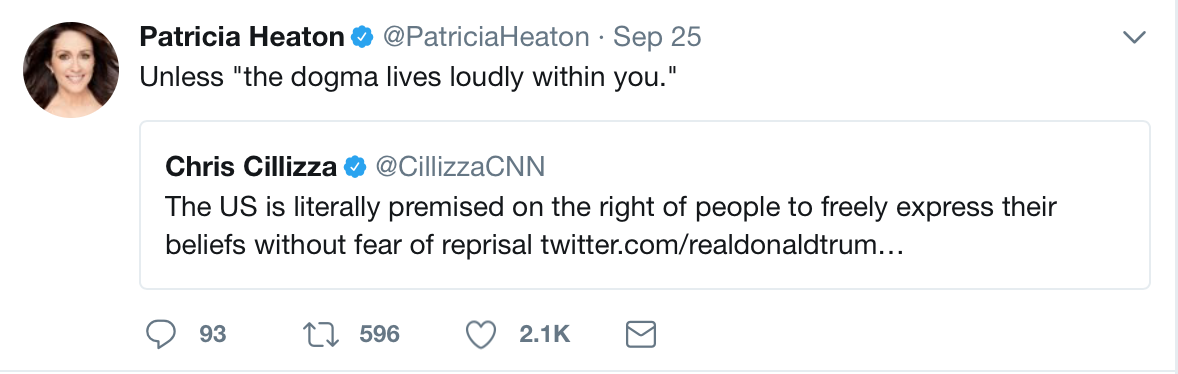Click the Sep 25 timestamp
This screenshot has height=374, width=1178.
point(657,36)
